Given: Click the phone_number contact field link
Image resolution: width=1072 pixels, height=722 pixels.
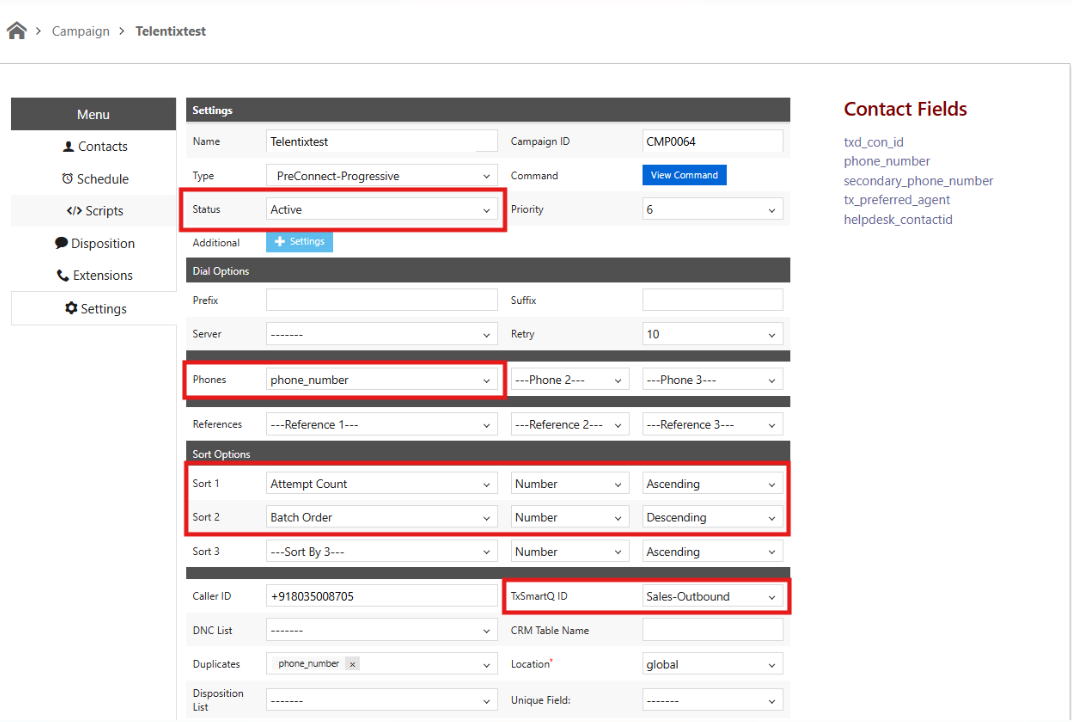Looking at the screenshot, I should (887, 161).
